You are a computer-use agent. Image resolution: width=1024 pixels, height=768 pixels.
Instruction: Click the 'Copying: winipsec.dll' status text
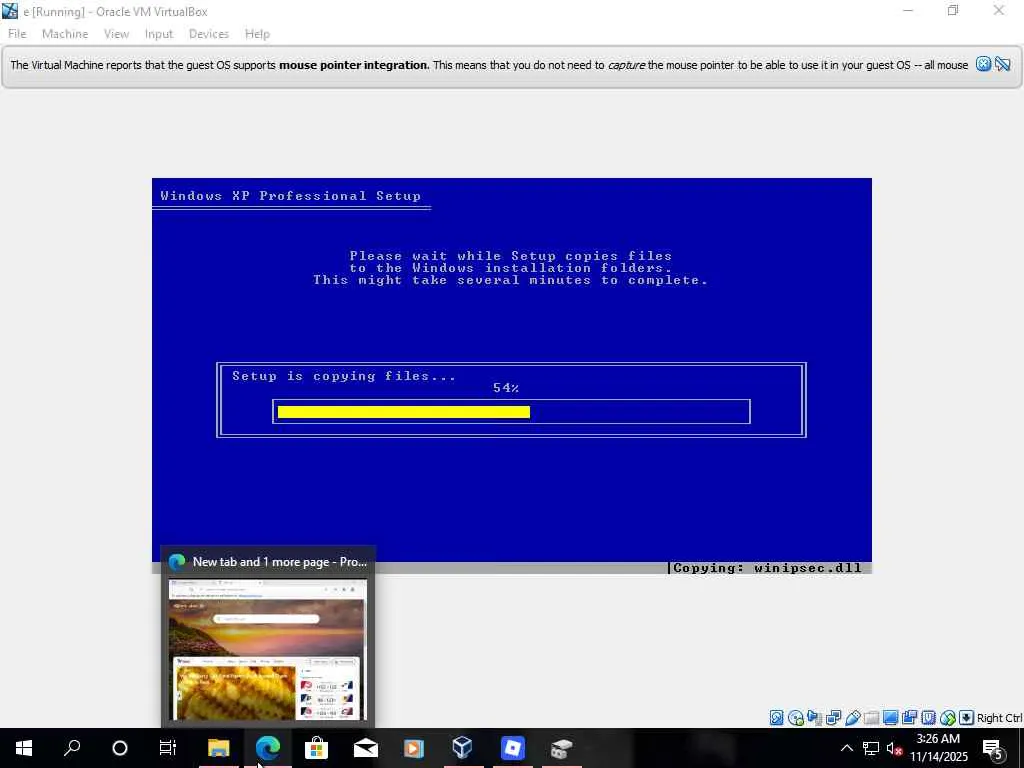pyautogui.click(x=767, y=568)
